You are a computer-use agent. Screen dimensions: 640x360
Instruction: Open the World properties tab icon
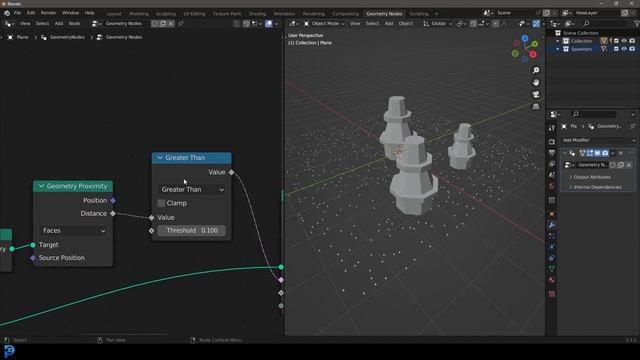click(552, 186)
